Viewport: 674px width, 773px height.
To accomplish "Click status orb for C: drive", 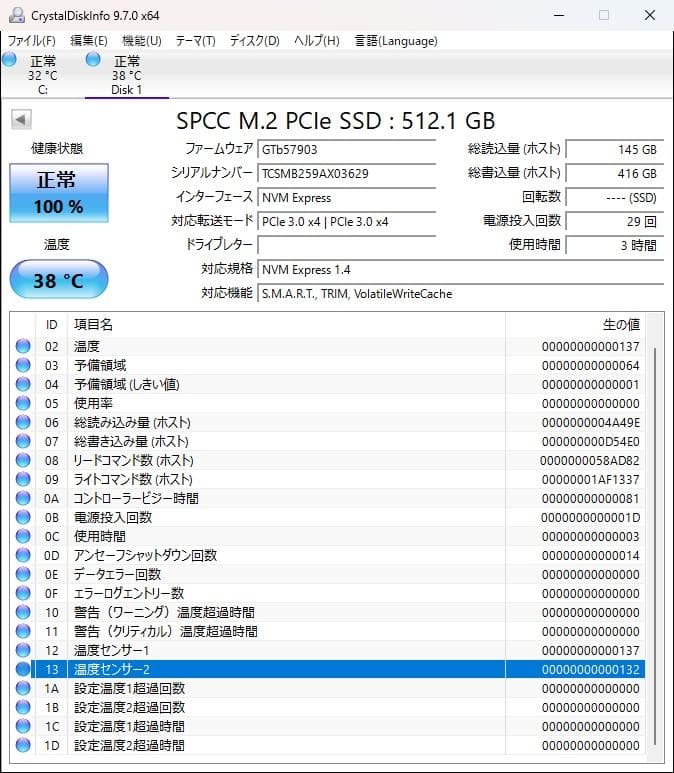I will pyautogui.click(x=9, y=60).
